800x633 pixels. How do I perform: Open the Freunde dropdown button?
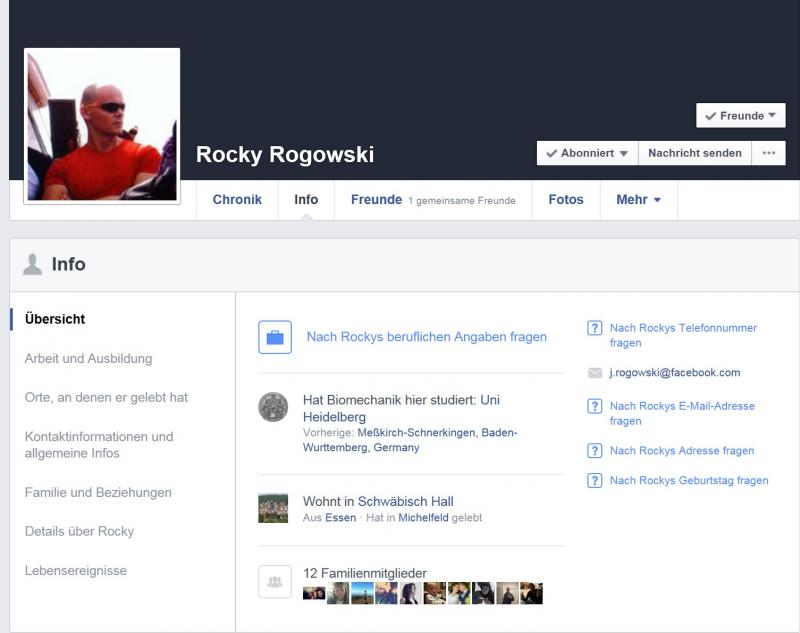[x=740, y=116]
